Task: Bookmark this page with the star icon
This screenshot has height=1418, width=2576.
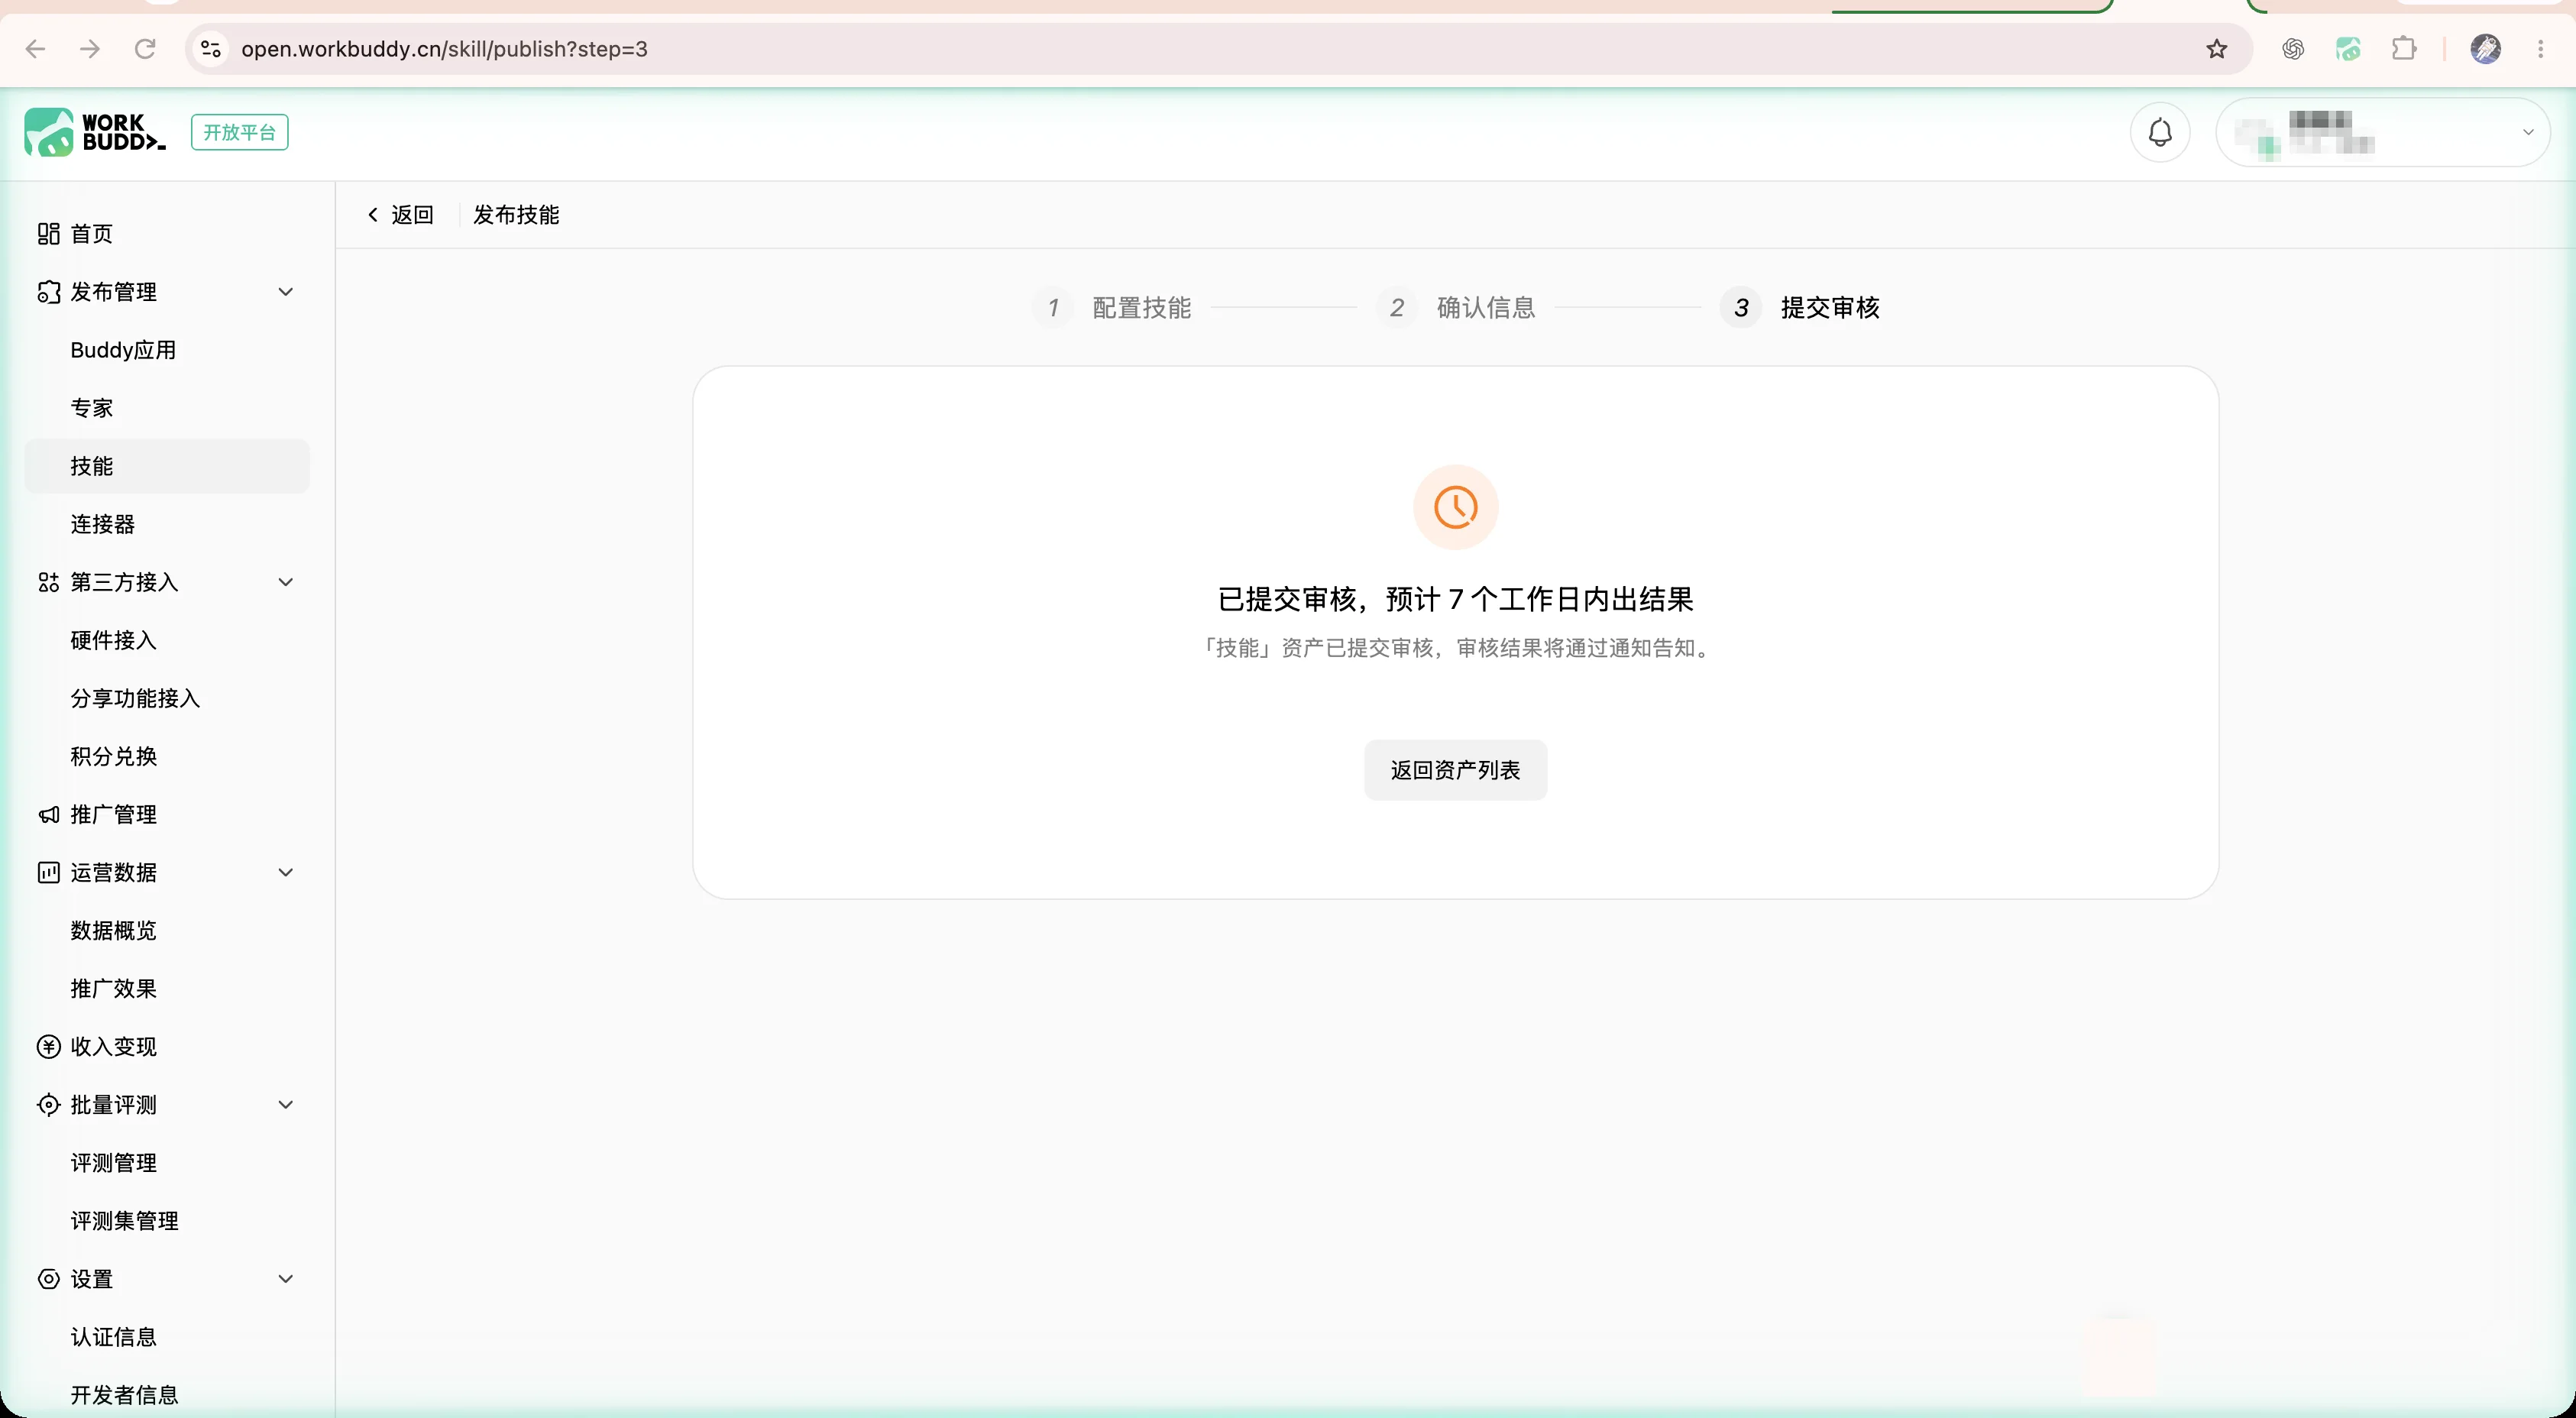Action: 2217,48
